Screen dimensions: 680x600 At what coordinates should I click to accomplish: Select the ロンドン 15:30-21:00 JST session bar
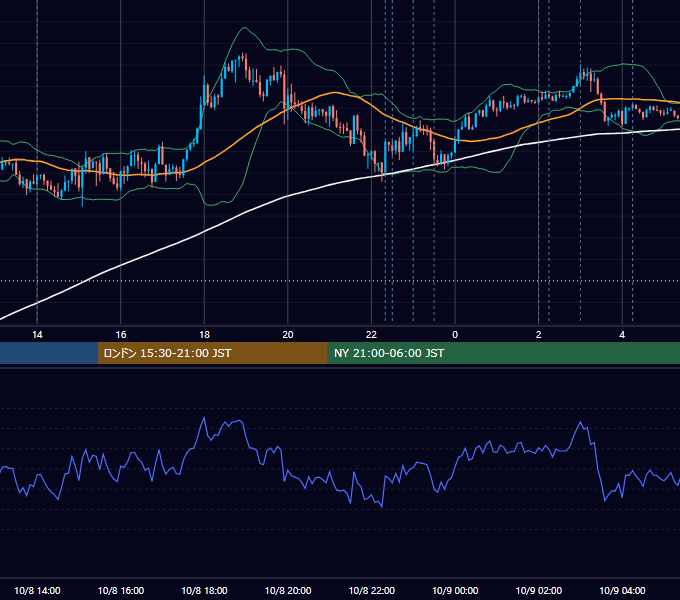[x=212, y=353]
